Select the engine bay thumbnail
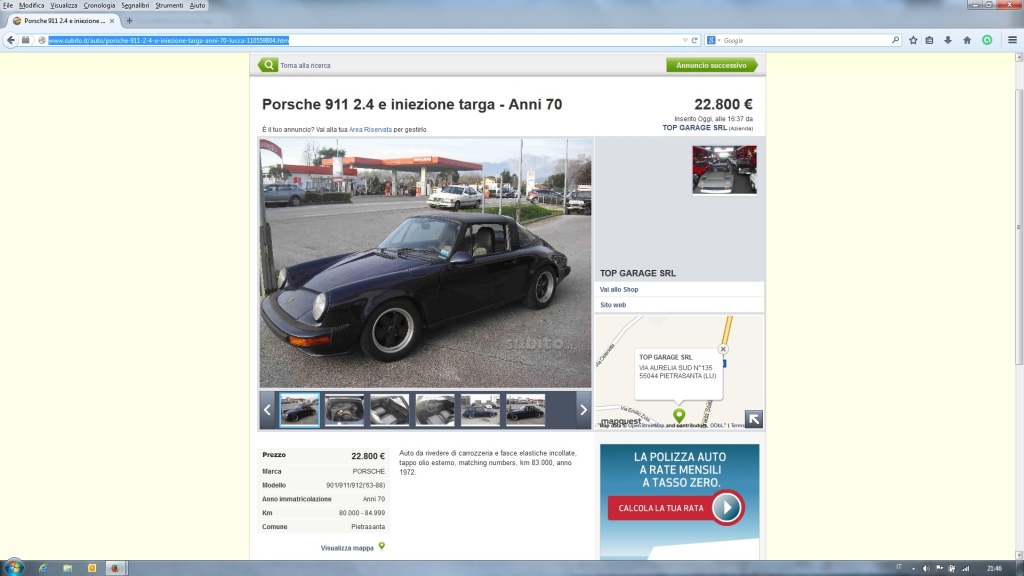 click(x=344, y=410)
